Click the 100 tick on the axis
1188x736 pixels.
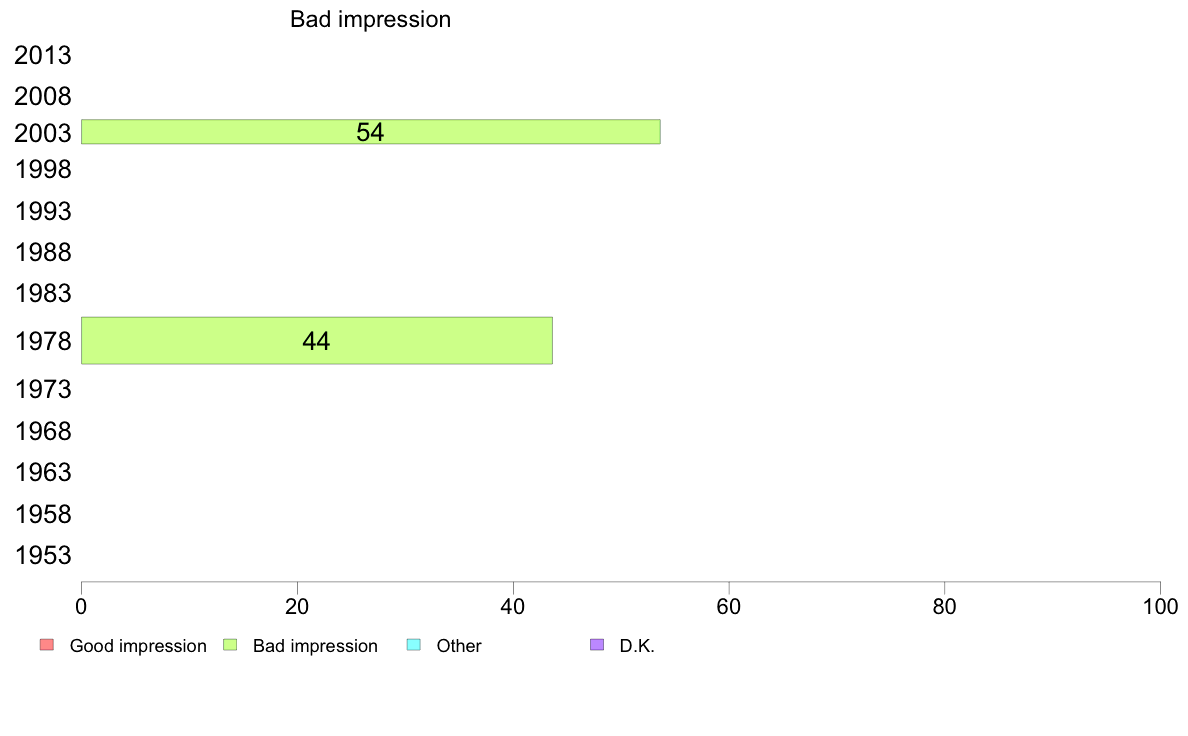1160,606
